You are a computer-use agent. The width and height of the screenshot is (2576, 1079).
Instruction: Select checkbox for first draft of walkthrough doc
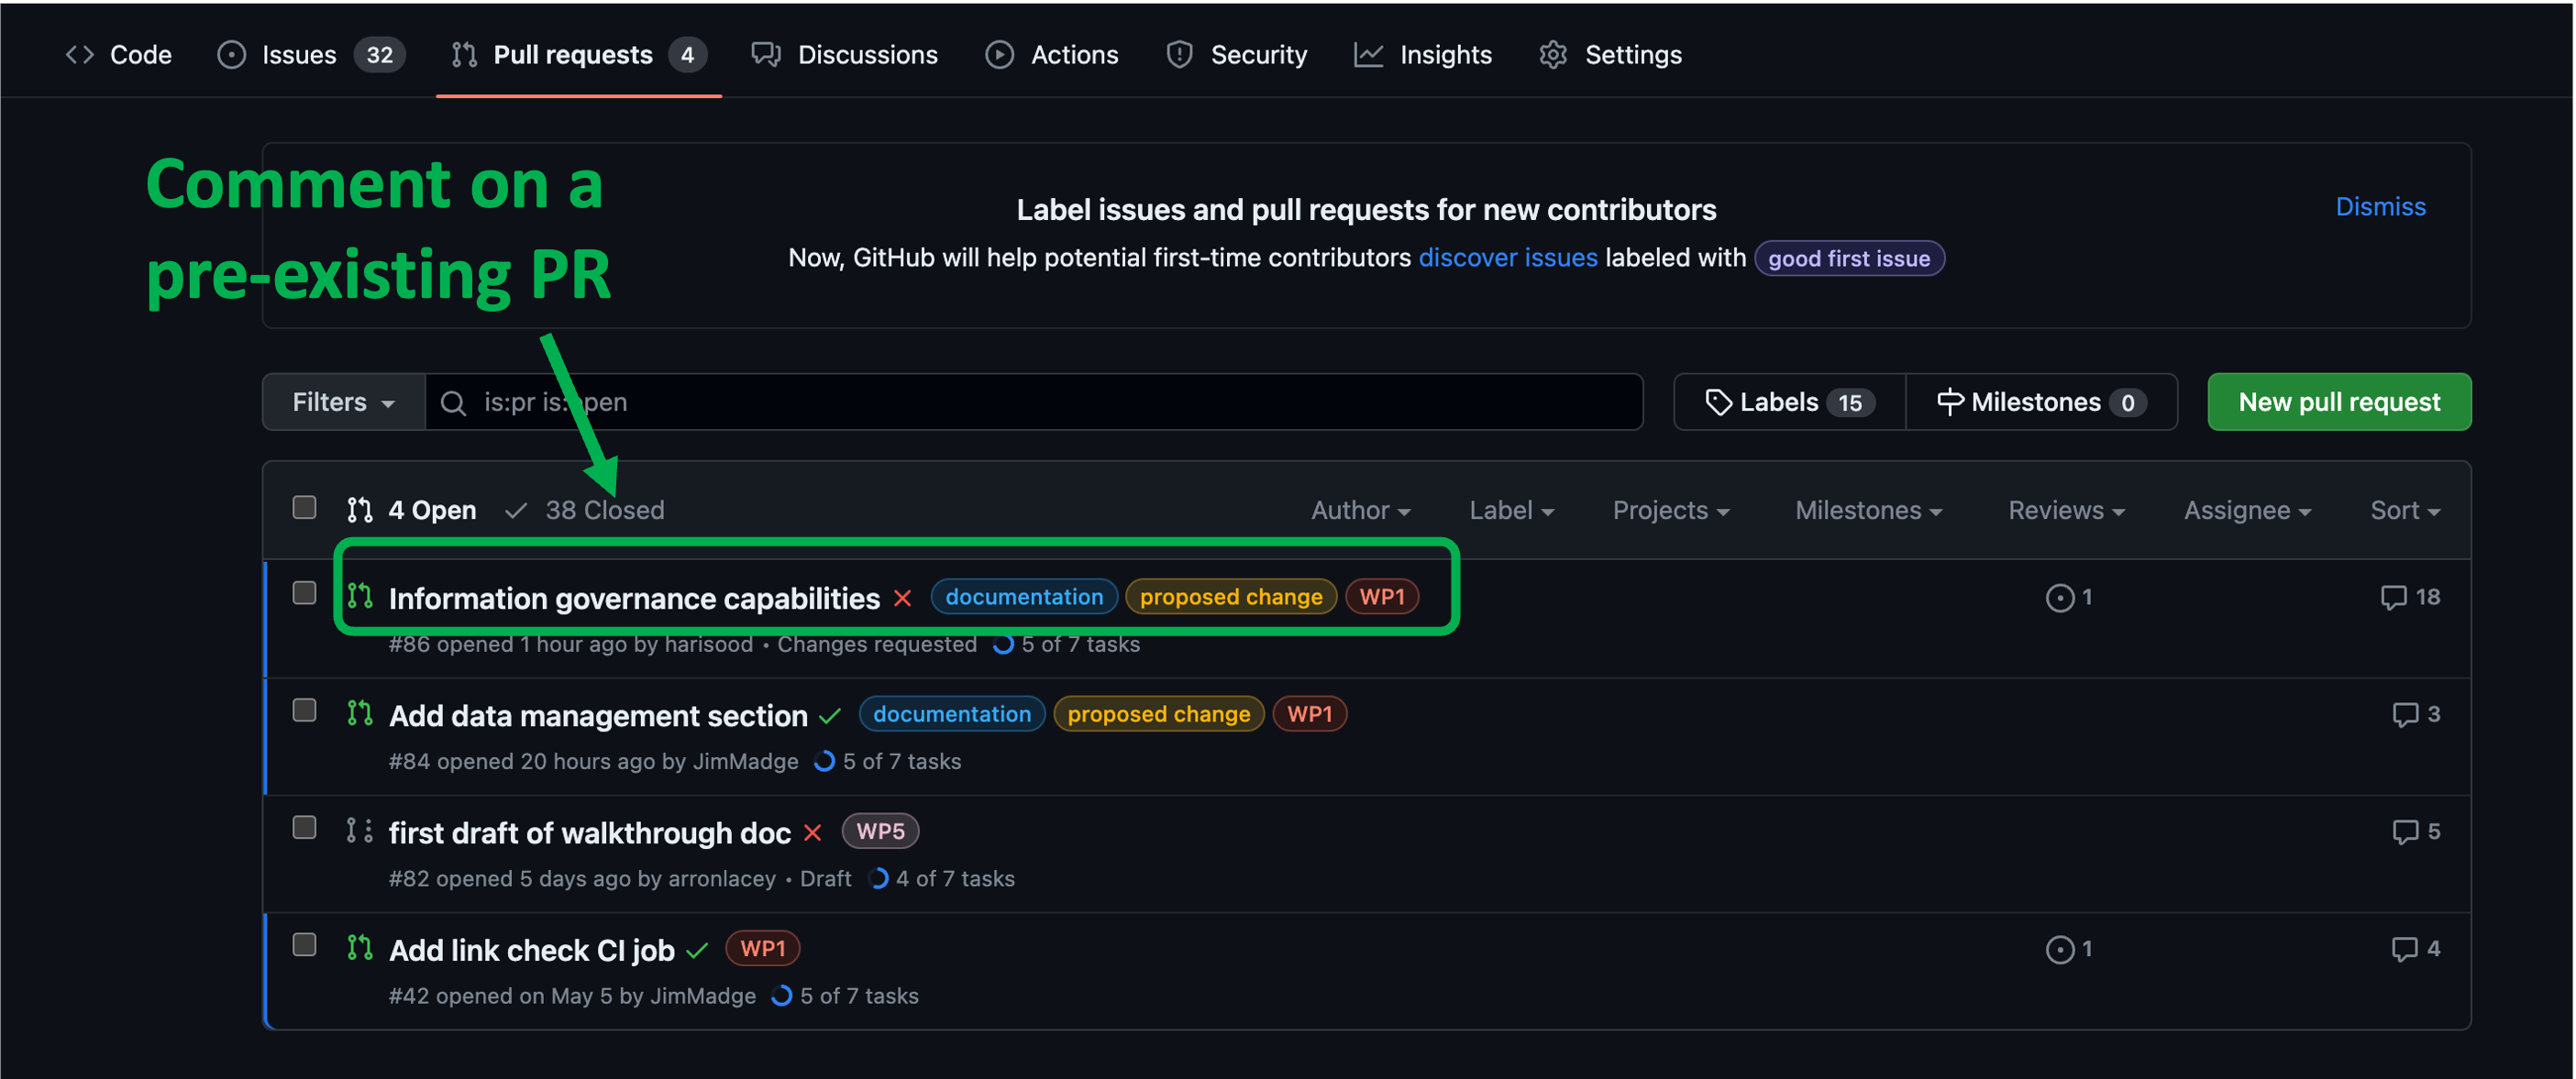304,828
